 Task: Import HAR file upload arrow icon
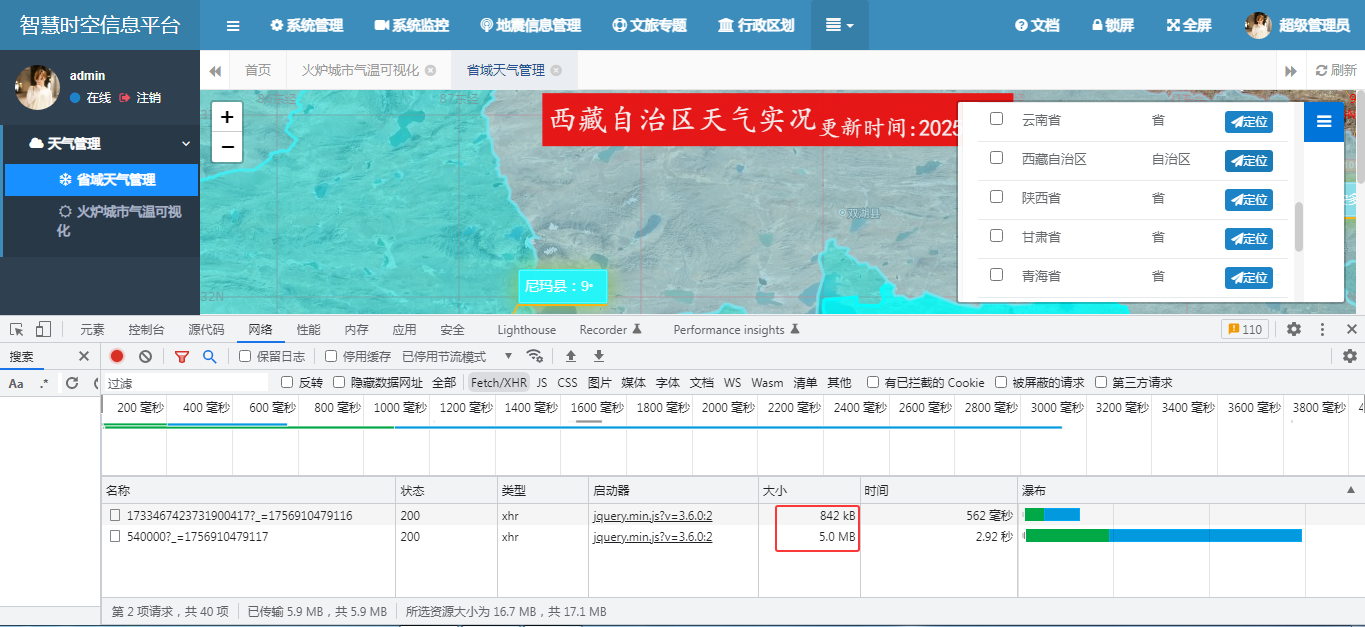click(571, 356)
